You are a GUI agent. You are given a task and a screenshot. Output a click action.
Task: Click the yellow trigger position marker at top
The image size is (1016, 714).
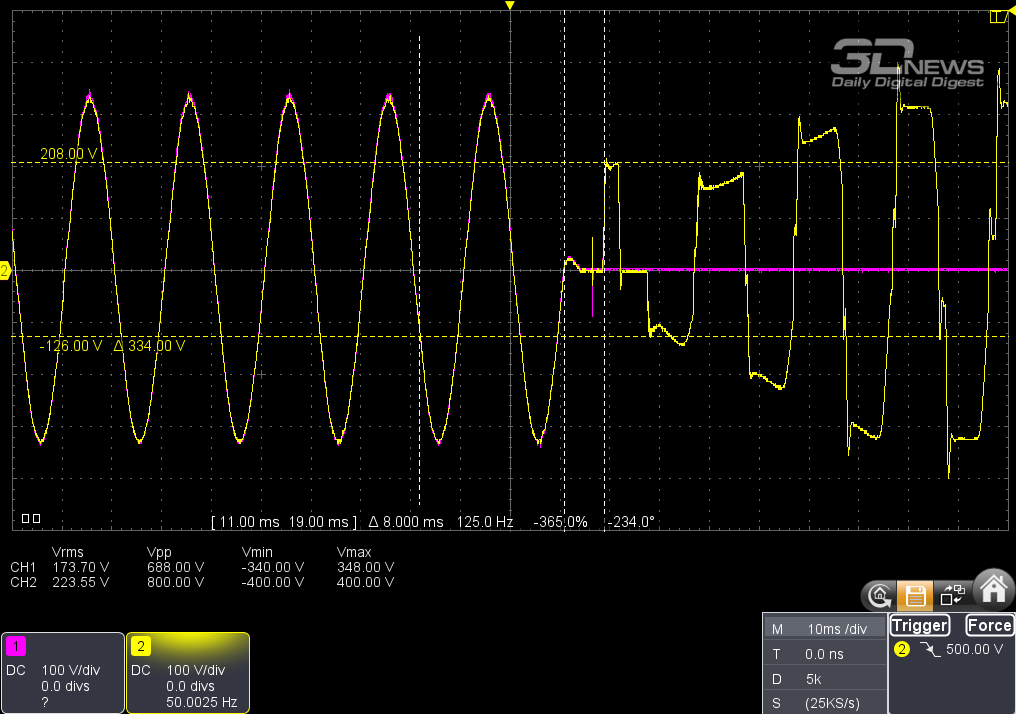tap(510, 6)
